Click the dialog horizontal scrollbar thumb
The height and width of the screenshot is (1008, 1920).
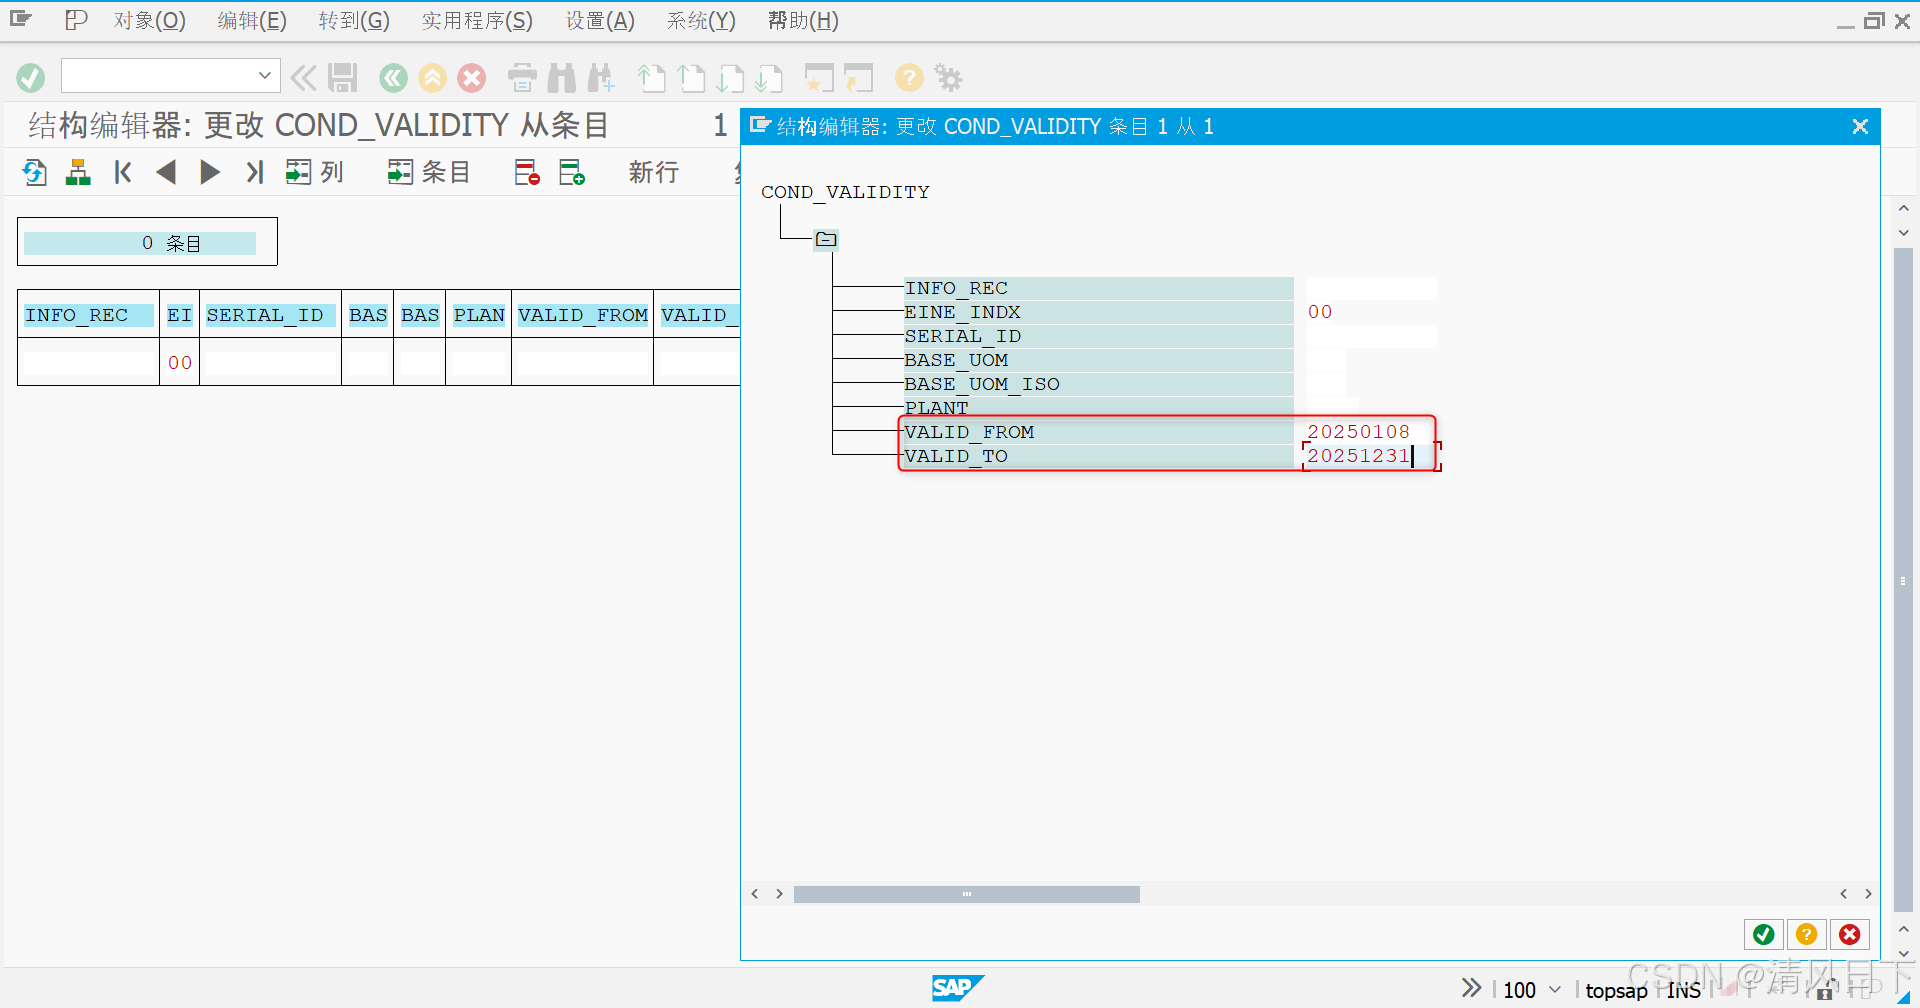click(966, 894)
